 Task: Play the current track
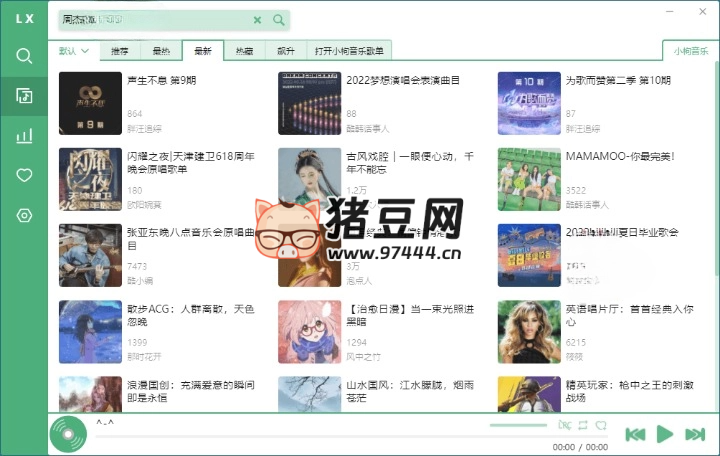pos(664,434)
